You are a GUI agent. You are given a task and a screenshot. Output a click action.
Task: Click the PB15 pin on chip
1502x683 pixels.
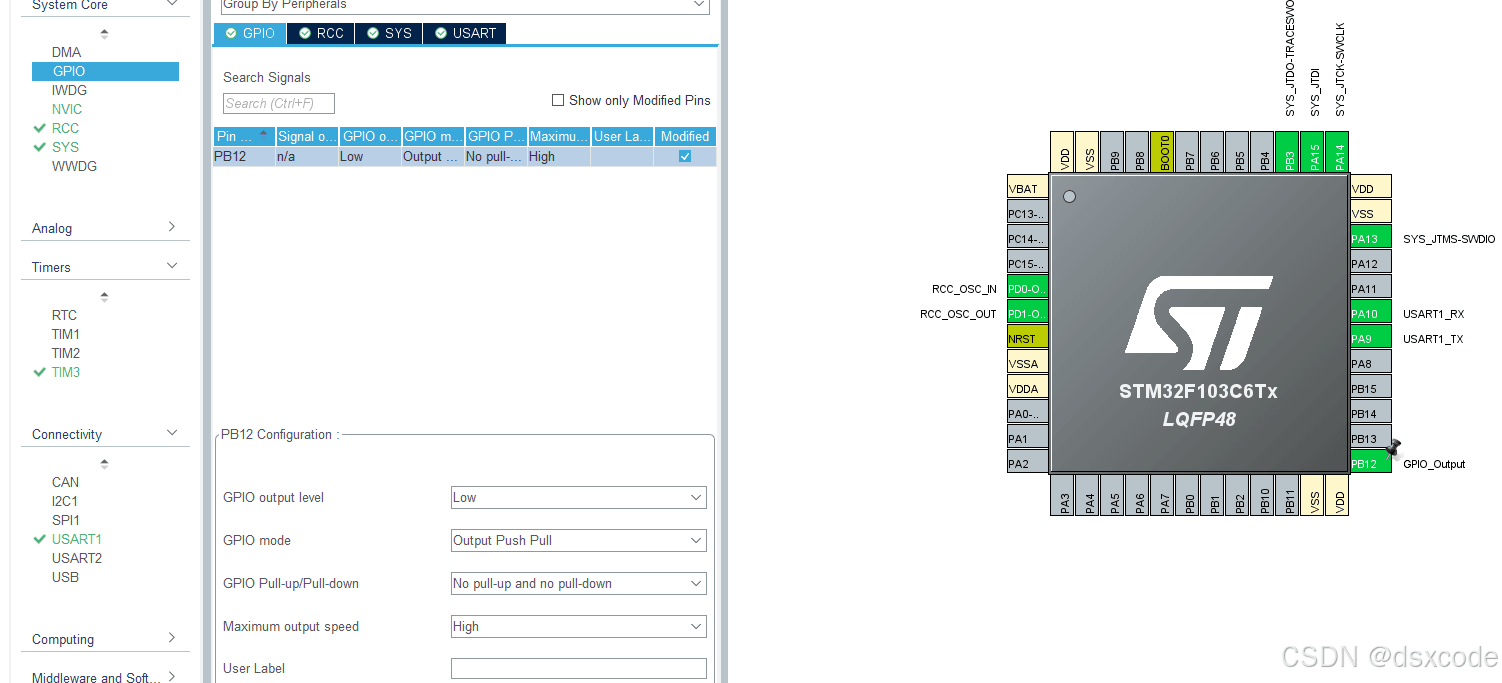(1371, 388)
